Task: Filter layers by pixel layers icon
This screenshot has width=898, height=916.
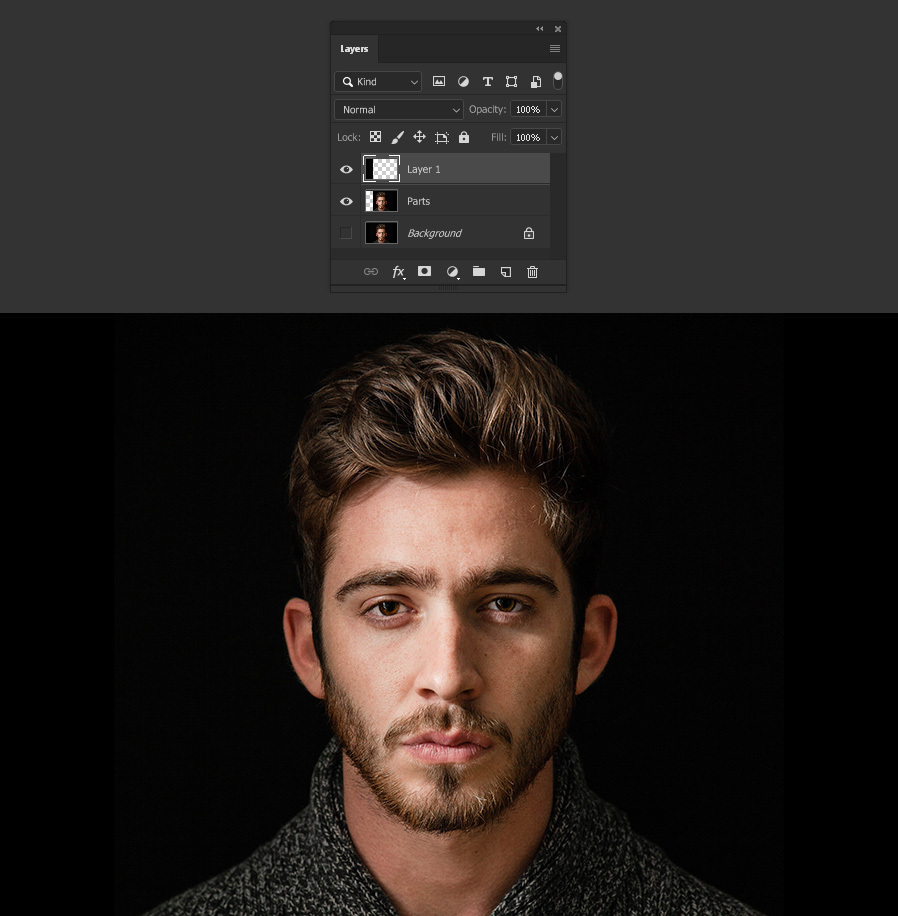Action: [439, 81]
